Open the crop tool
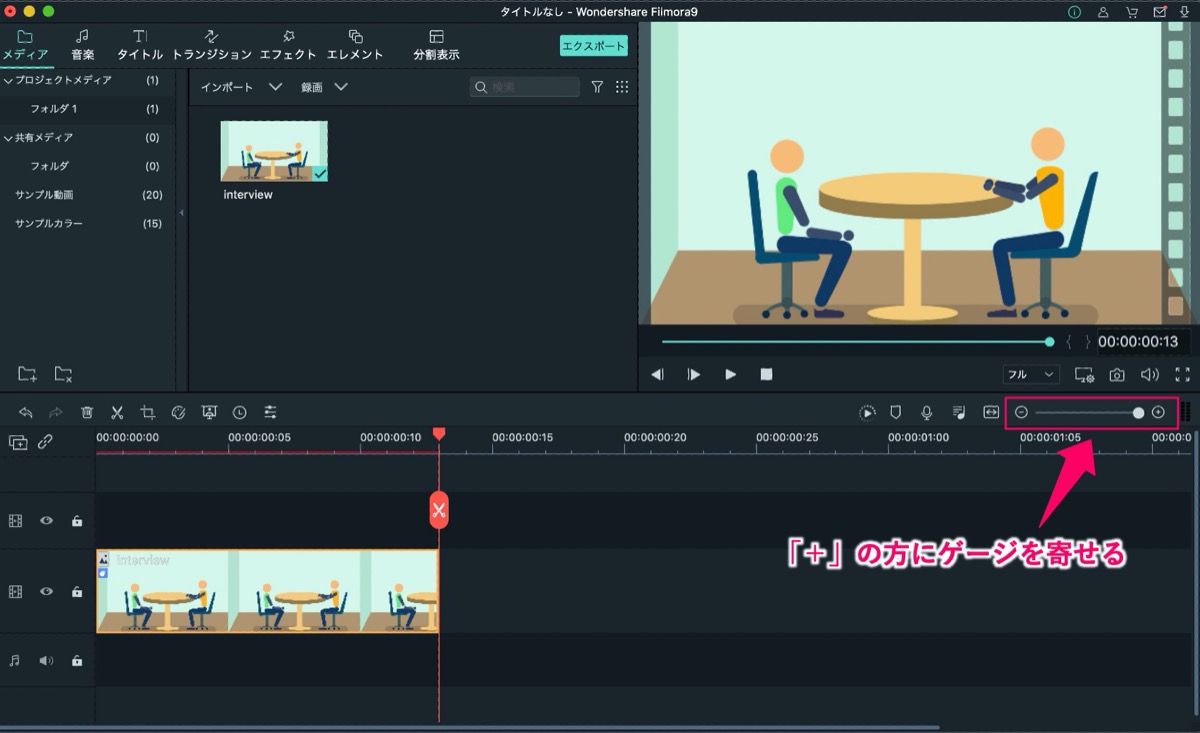1200x733 pixels. point(148,412)
